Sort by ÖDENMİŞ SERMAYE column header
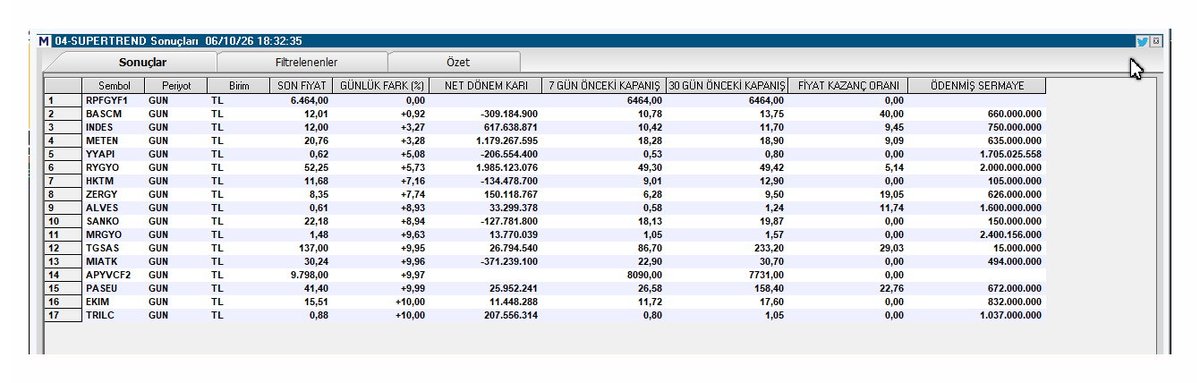Screen dimensions: 1200x383 pyautogui.click(x=977, y=86)
